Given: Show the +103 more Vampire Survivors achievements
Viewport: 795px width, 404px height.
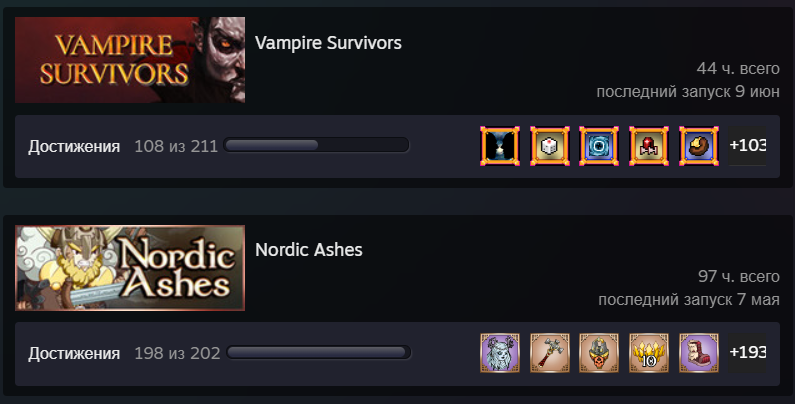Looking at the screenshot, I should coord(747,146).
